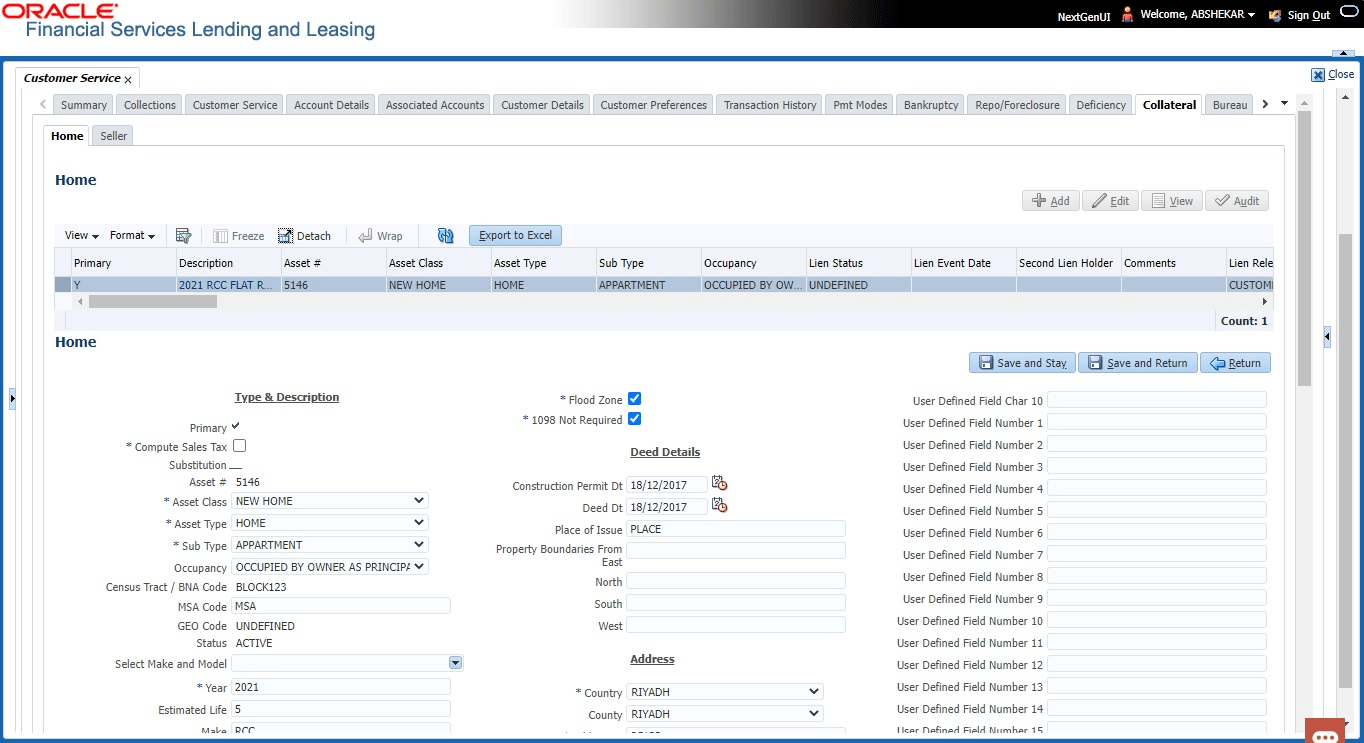Open the Account Details tab
1364x743 pixels.
(332, 105)
